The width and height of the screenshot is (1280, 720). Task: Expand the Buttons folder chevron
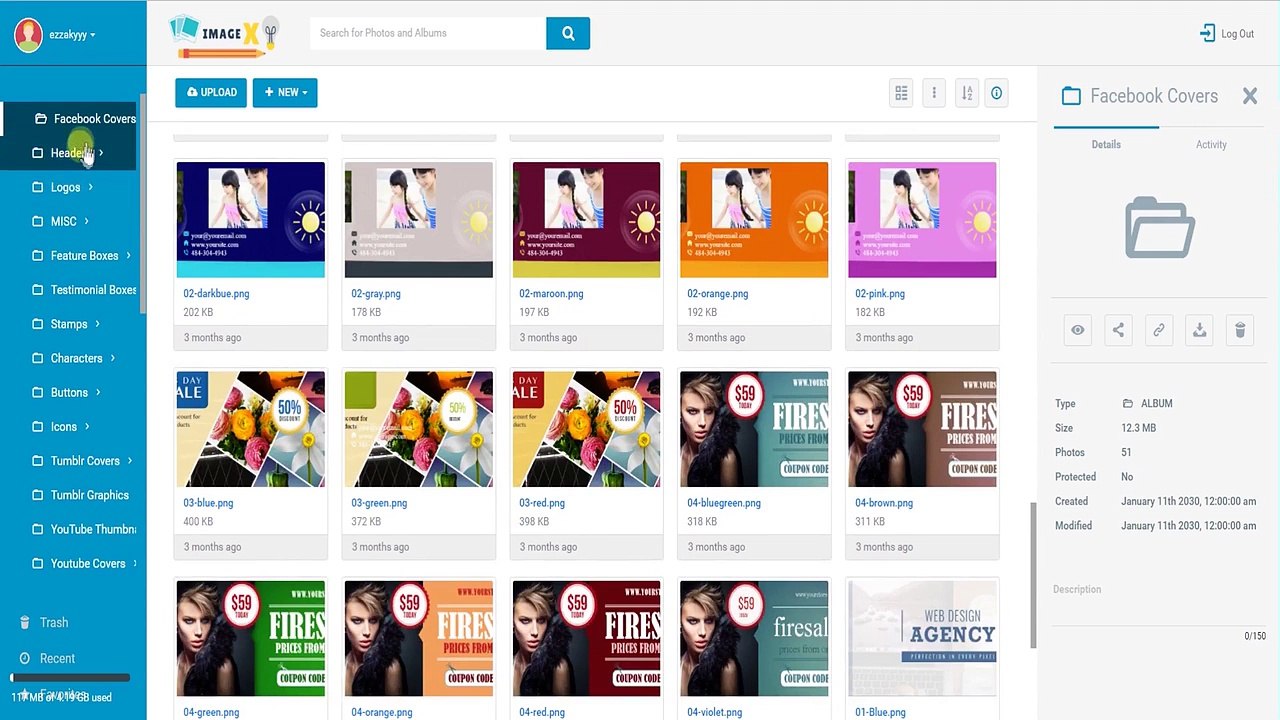[97, 392]
